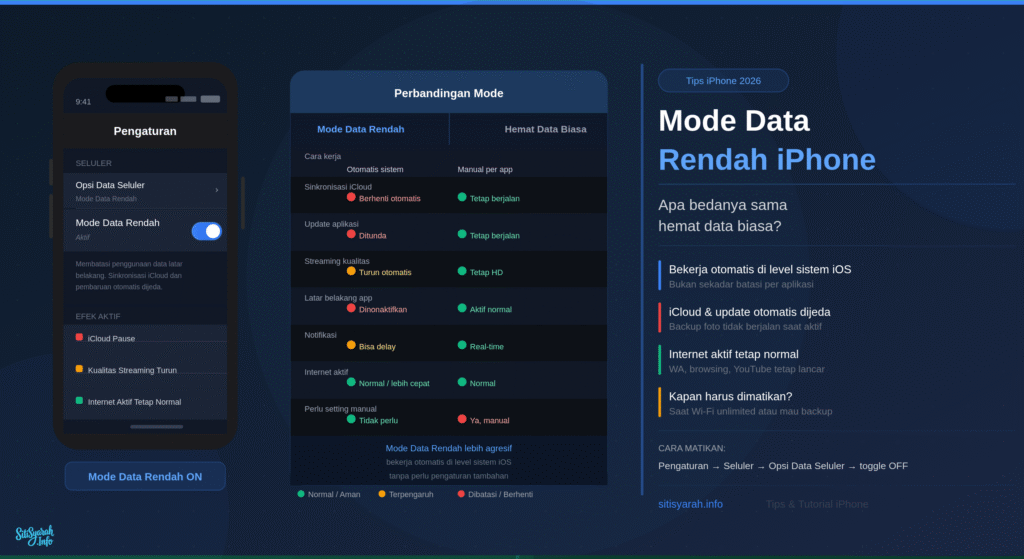
Task: Click 'Kapan harus dimatikan?' heading
Action: pos(730,396)
